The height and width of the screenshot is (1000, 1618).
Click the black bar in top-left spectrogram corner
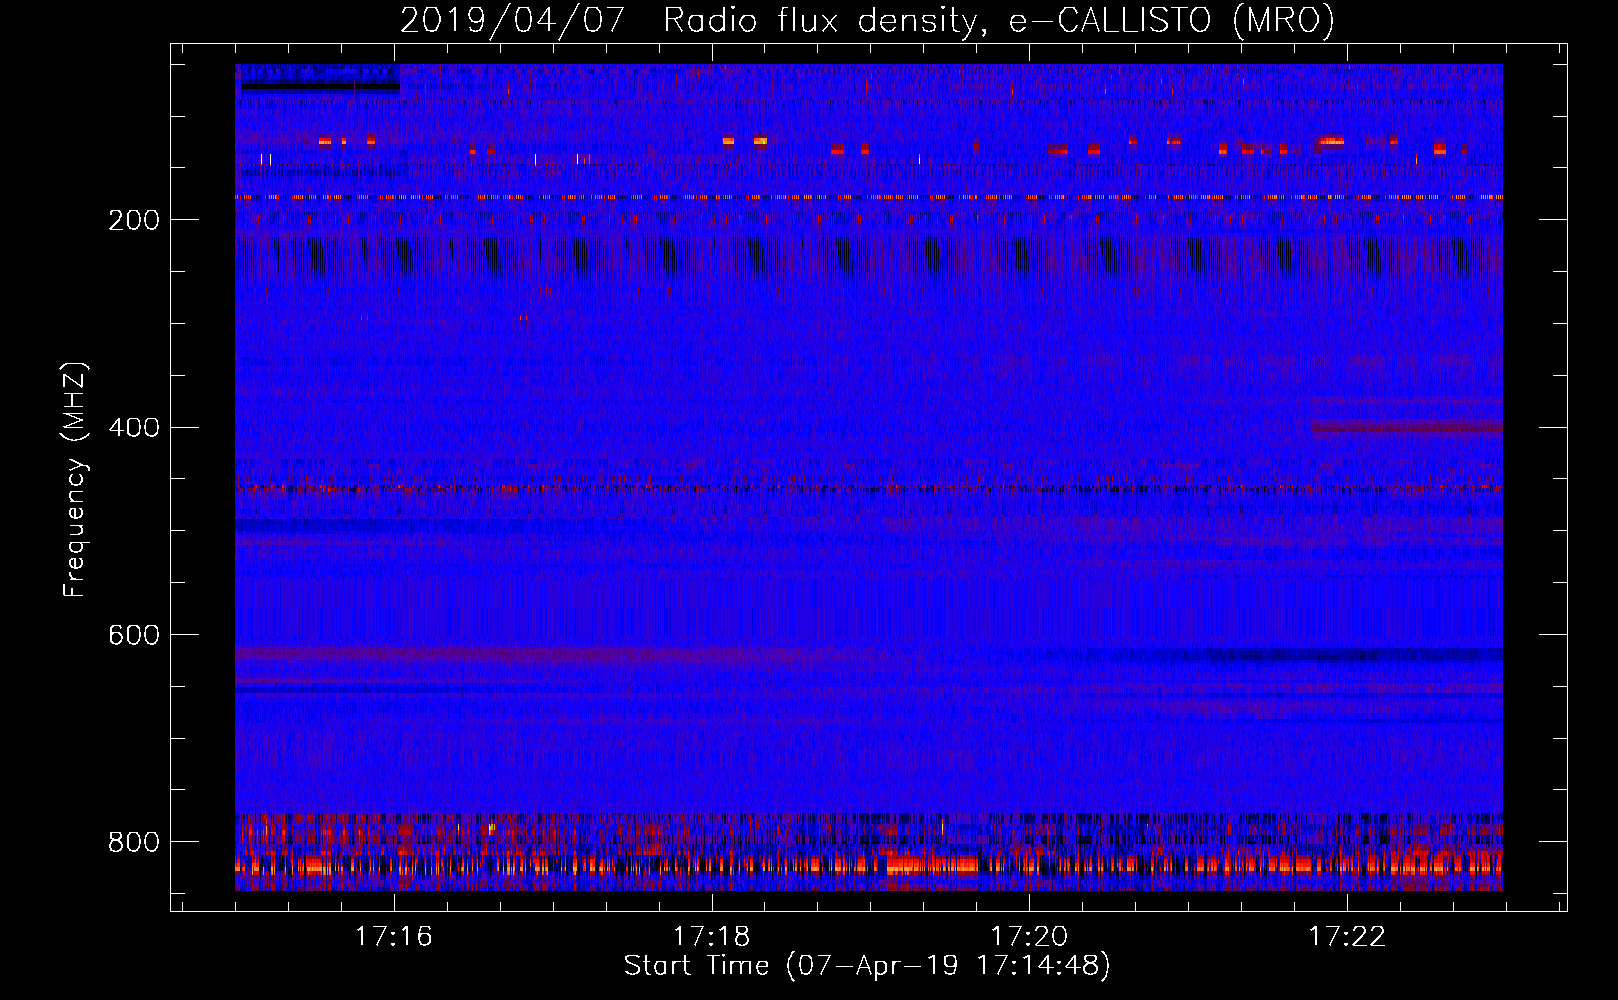320,87
